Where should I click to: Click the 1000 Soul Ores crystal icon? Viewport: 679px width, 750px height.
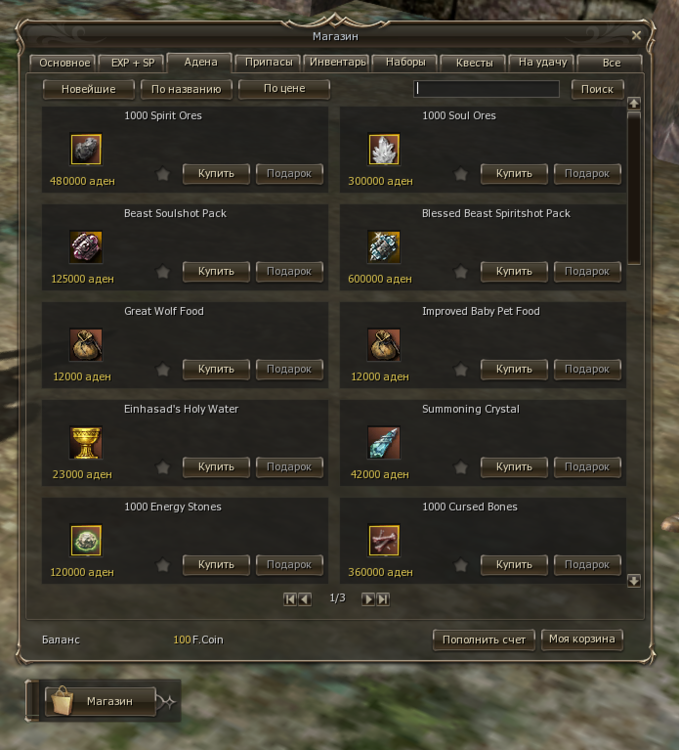[x=384, y=149]
